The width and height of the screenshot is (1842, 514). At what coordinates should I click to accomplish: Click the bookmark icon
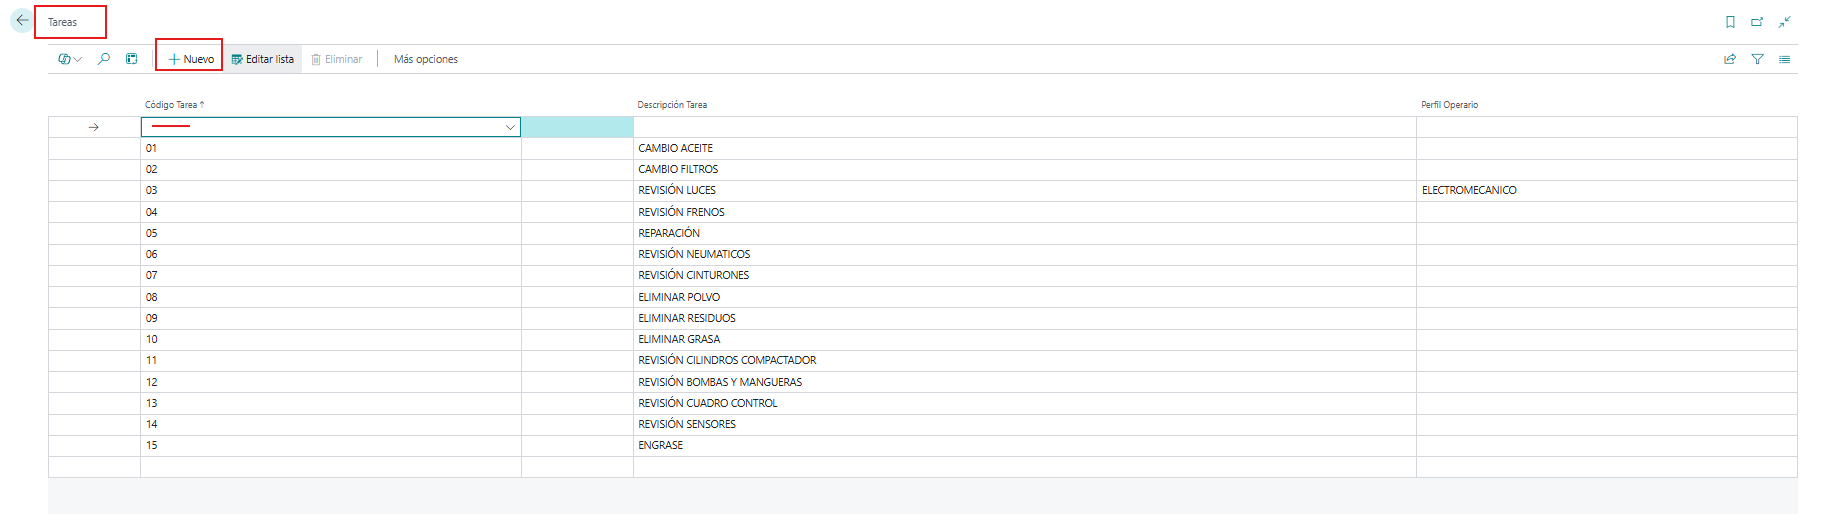tap(1730, 22)
